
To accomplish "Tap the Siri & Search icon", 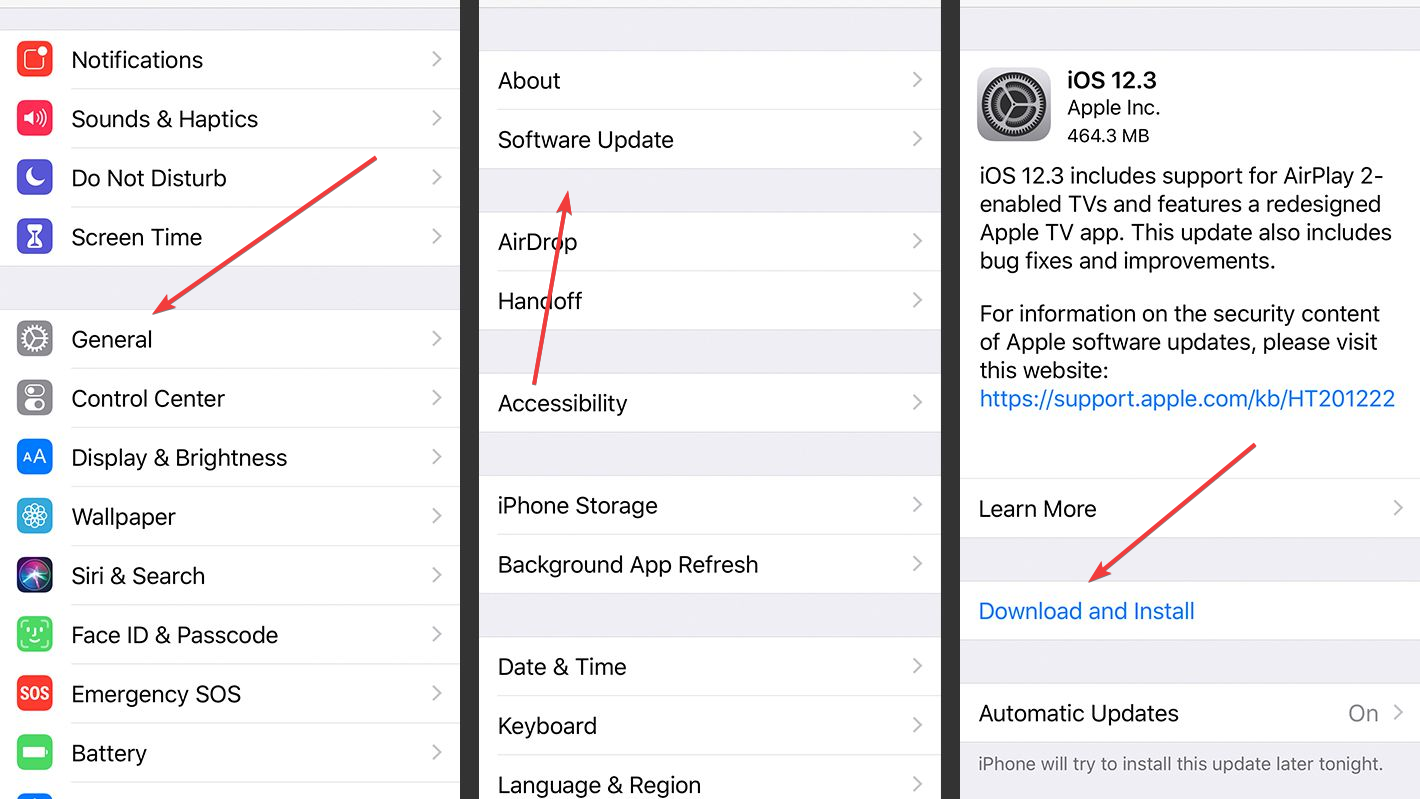I will (x=35, y=575).
